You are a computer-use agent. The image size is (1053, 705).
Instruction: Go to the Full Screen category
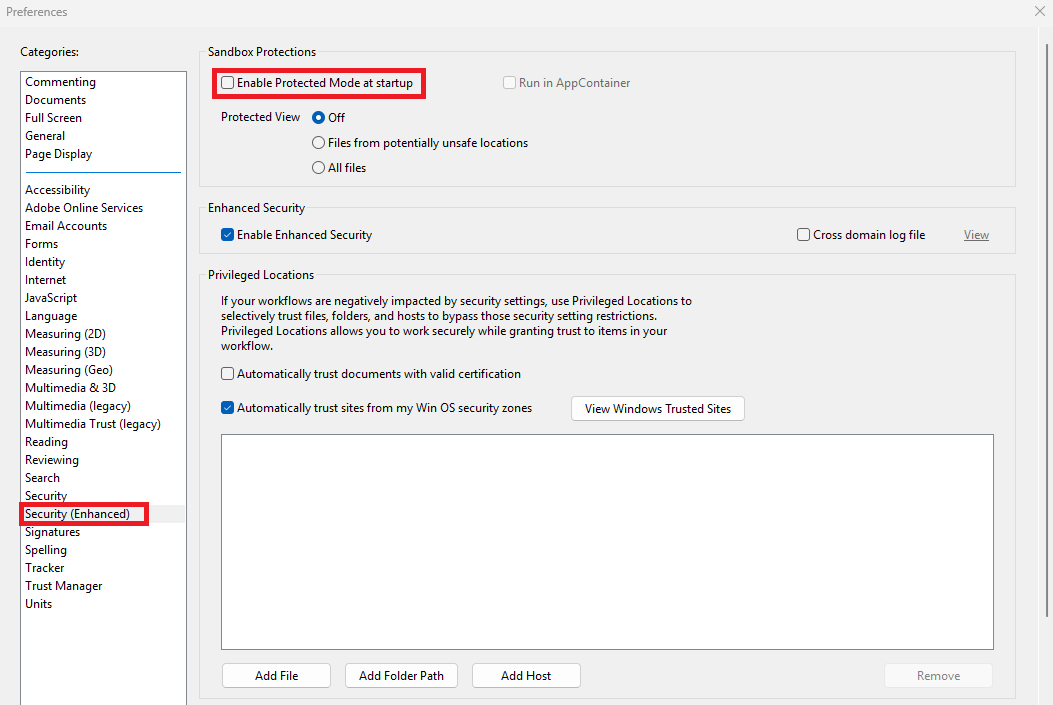54,118
